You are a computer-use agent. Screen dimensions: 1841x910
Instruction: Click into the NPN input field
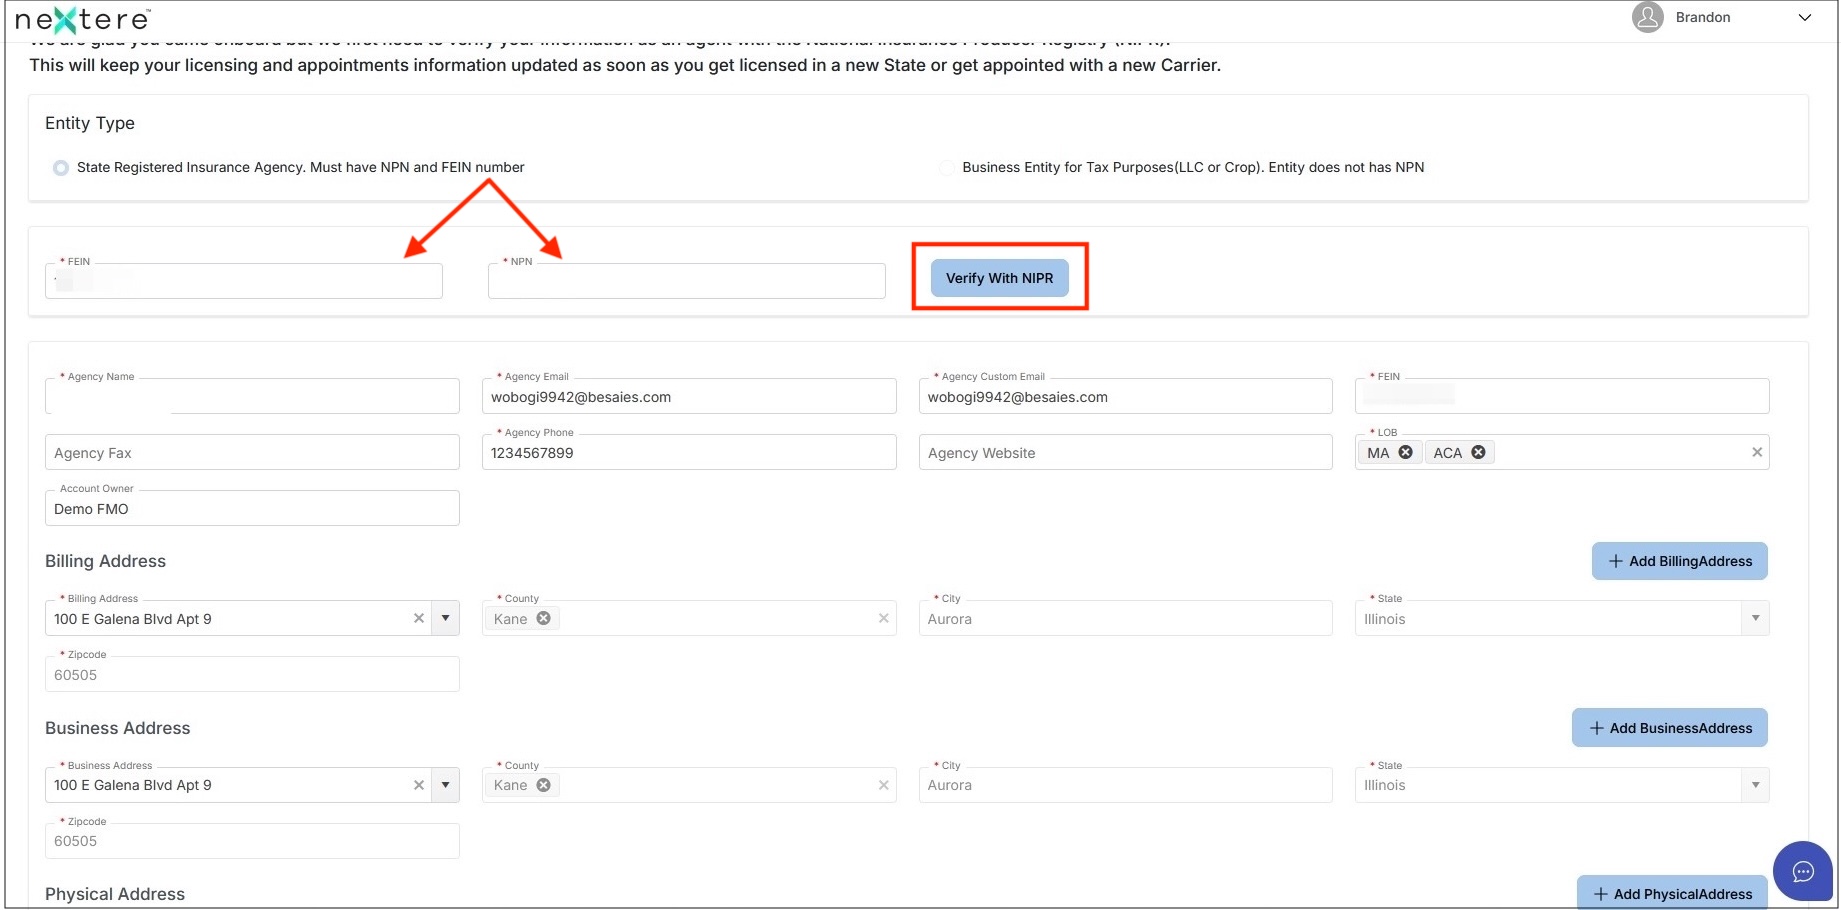click(686, 281)
